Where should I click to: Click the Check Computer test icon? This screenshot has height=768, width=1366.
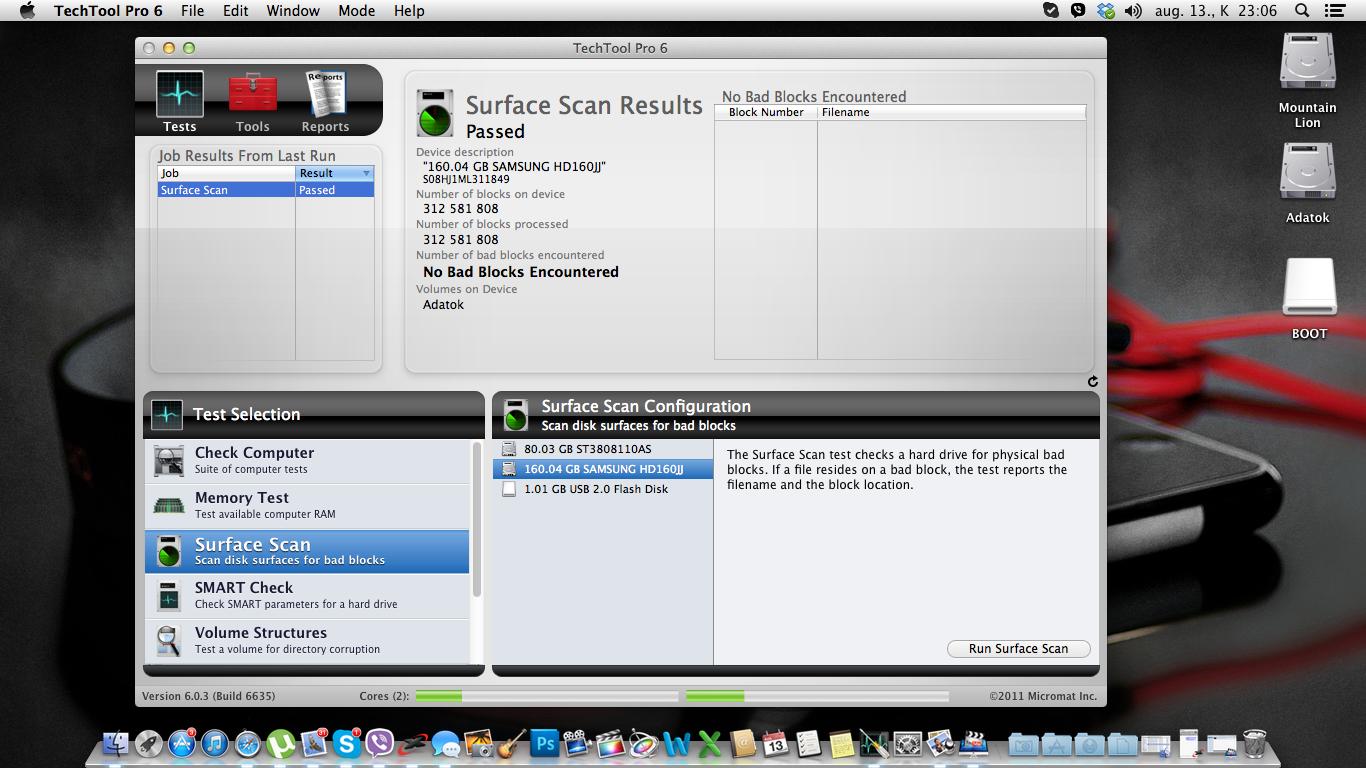tap(168, 461)
